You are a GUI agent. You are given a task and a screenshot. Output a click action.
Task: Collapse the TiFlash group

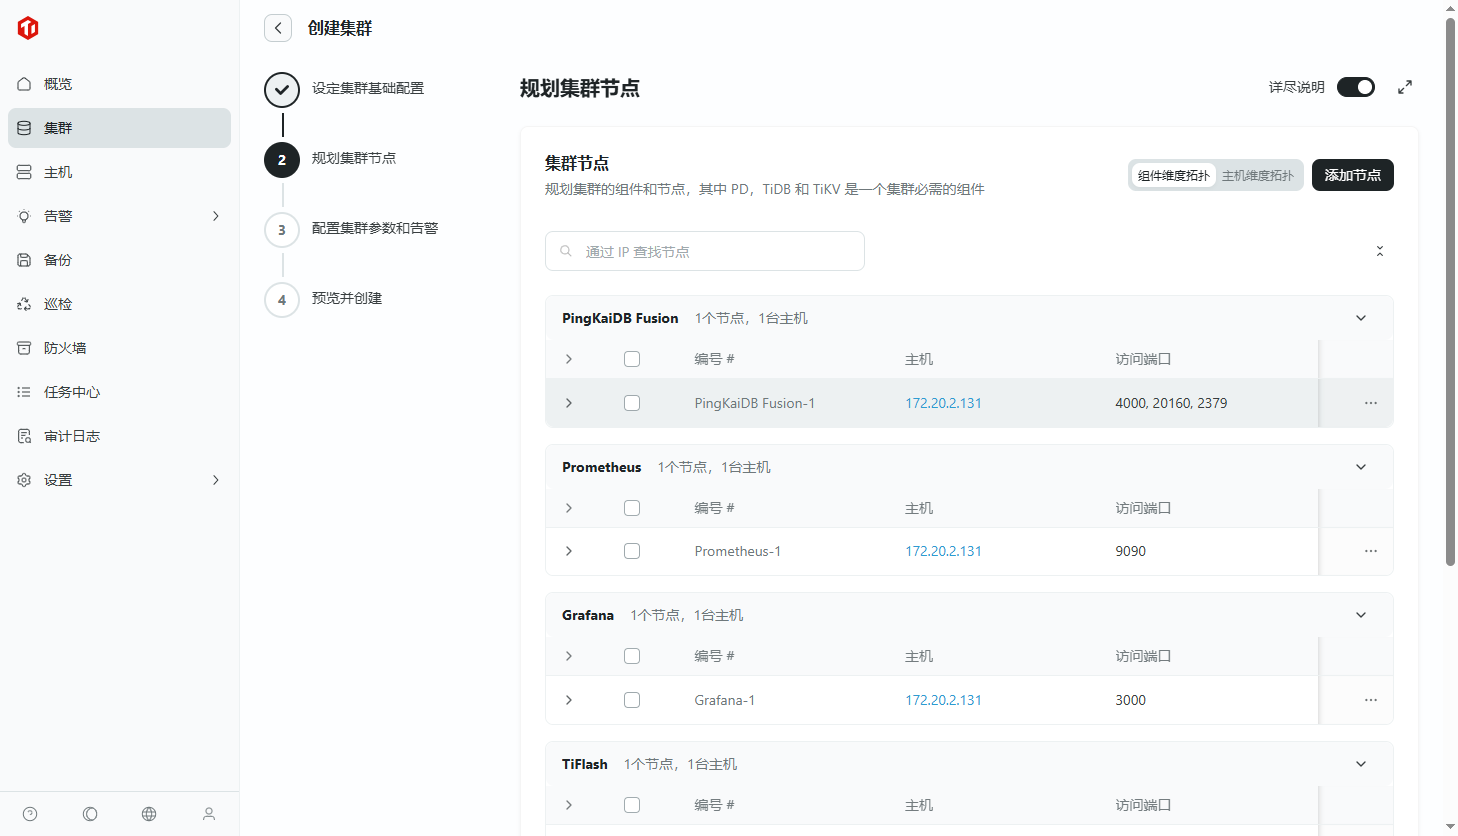pos(1361,764)
